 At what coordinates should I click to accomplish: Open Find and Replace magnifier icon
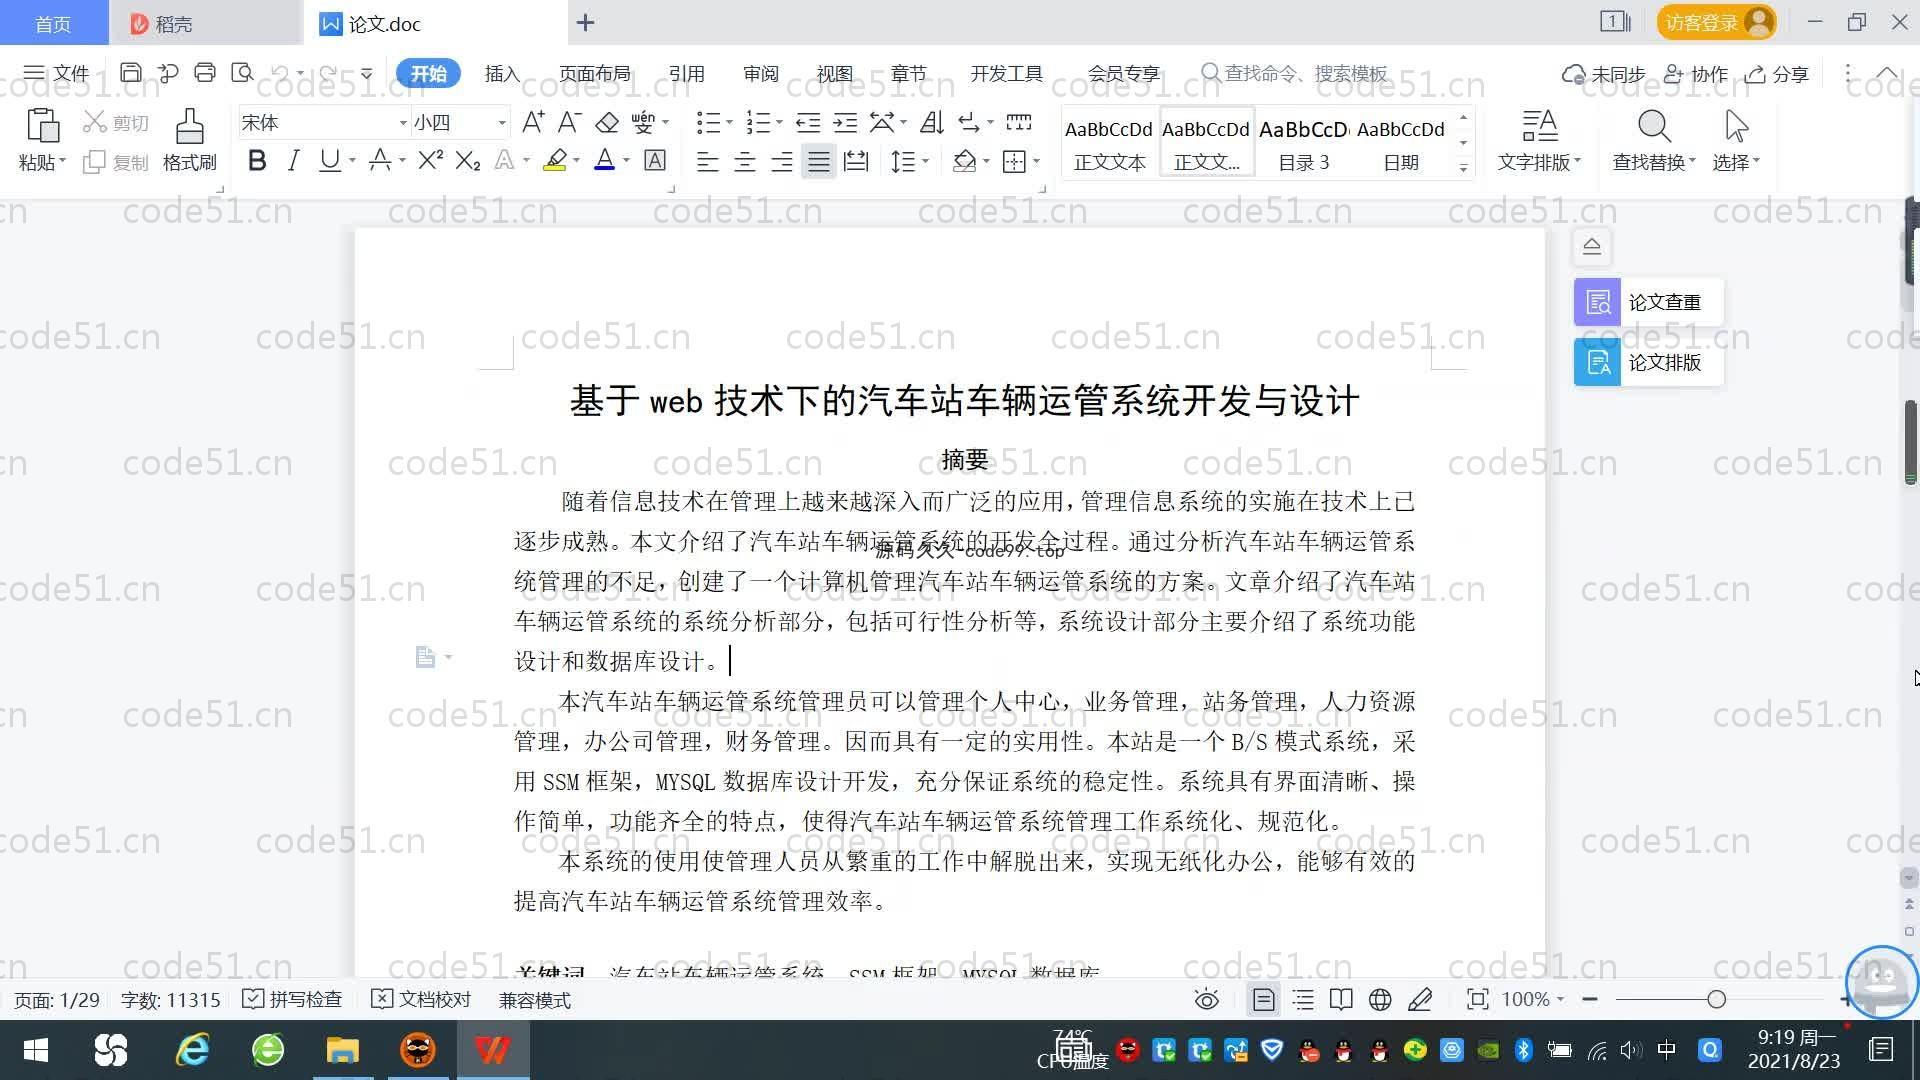point(1653,127)
